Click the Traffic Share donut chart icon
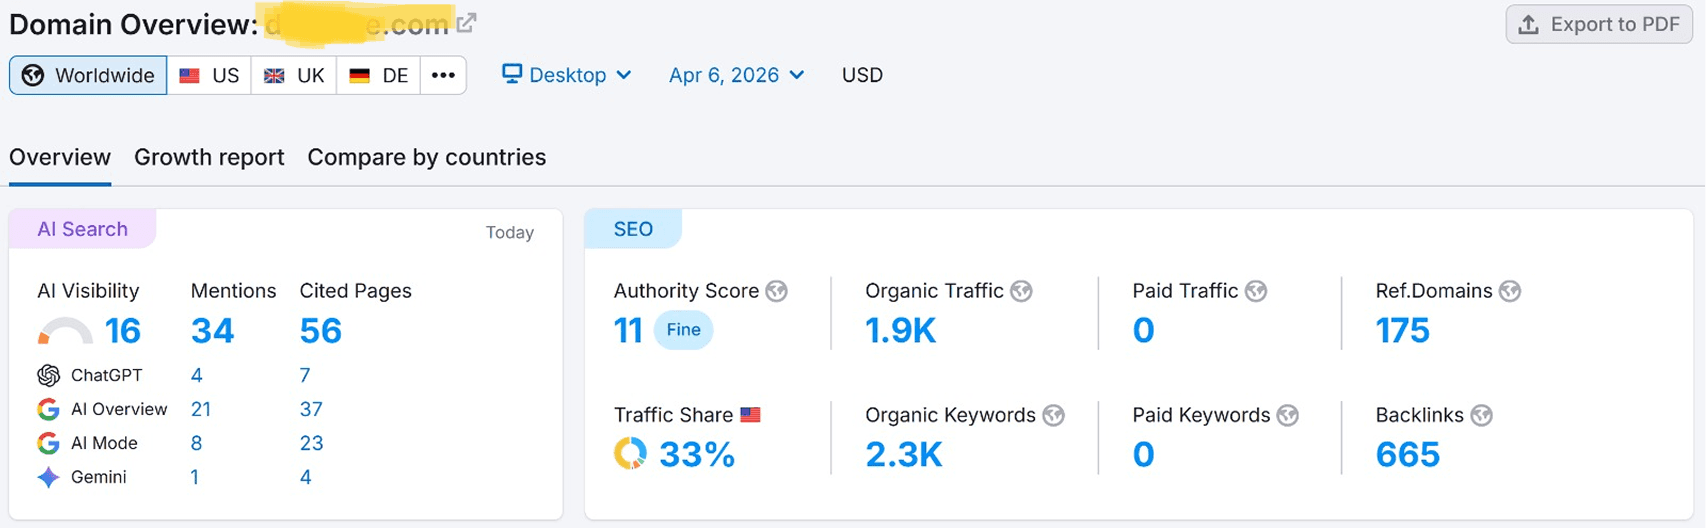The height and width of the screenshot is (528, 1706). [x=630, y=453]
